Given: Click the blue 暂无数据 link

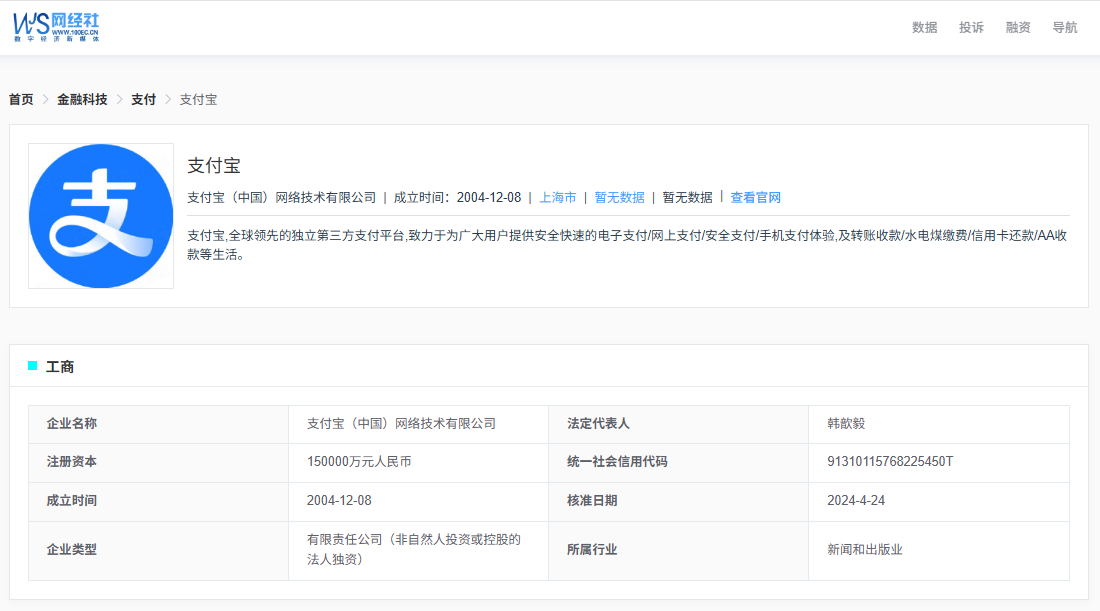Looking at the screenshot, I should pyautogui.click(x=619, y=198).
